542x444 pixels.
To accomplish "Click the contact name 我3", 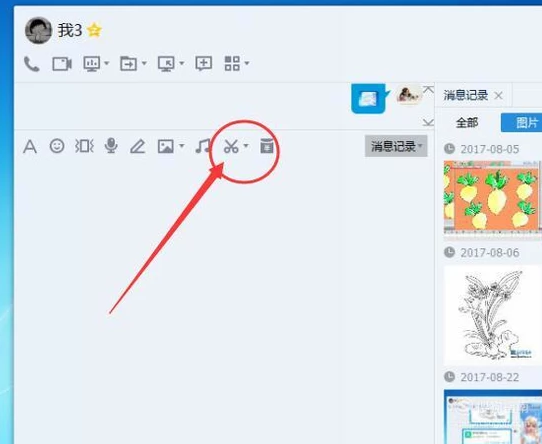I will 70,30.
